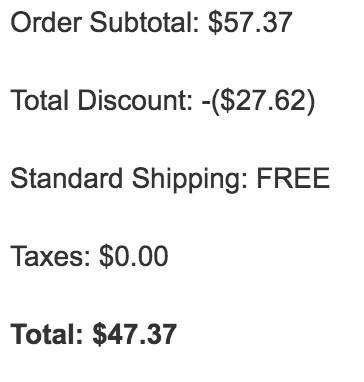Click the word "Total" in Total Discount line
364x382 pixels.
[x=40, y=100]
